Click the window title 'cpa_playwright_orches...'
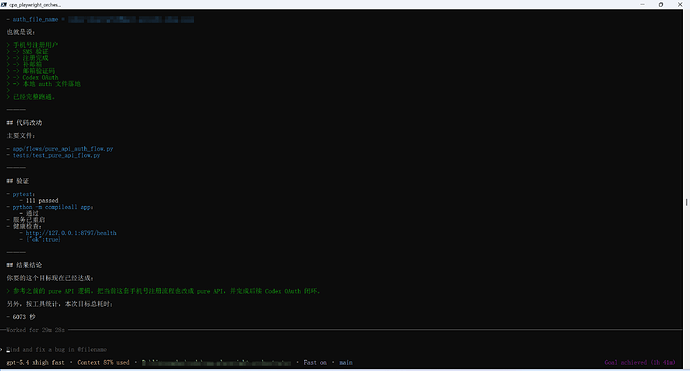The image size is (690, 371). [x=35, y=4]
